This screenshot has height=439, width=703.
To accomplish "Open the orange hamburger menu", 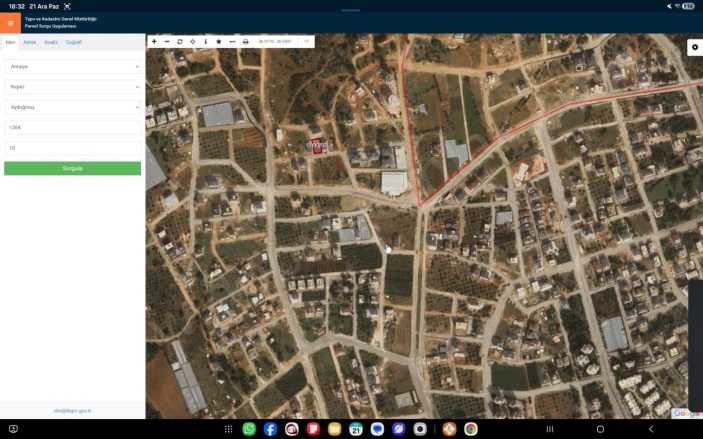I will click(10, 23).
